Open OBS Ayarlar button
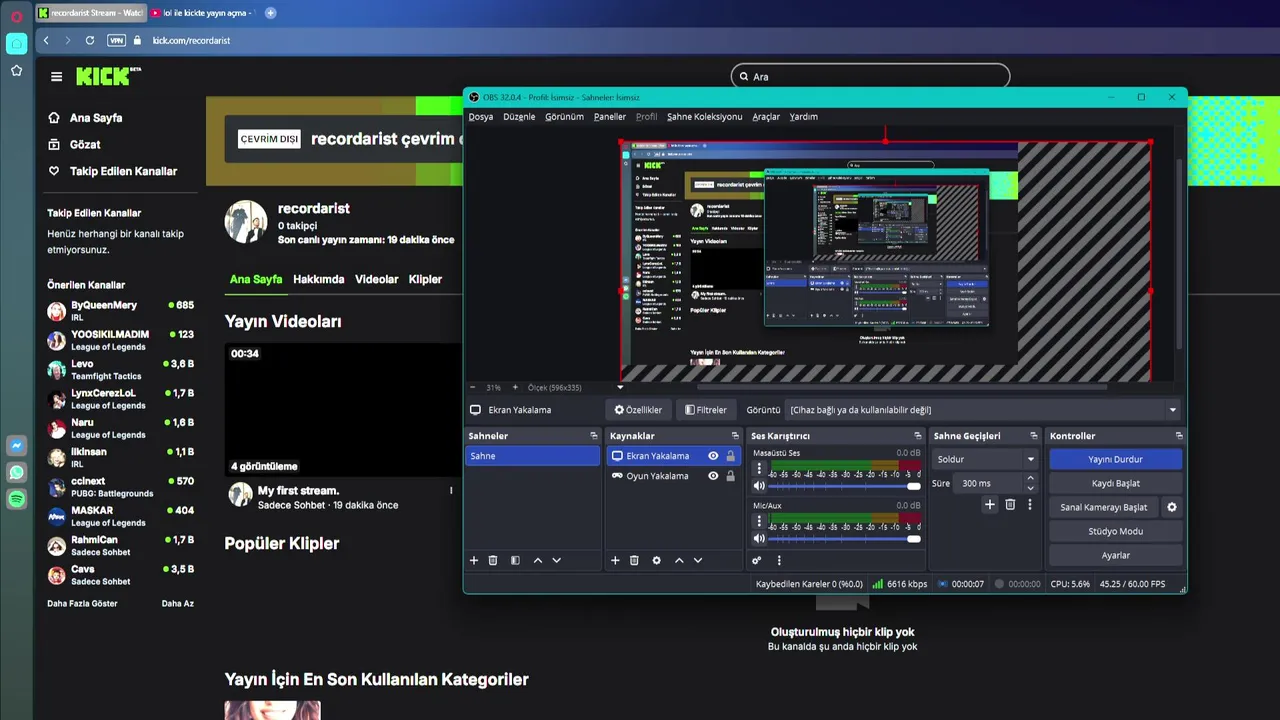The height and width of the screenshot is (720, 1280). point(1115,555)
